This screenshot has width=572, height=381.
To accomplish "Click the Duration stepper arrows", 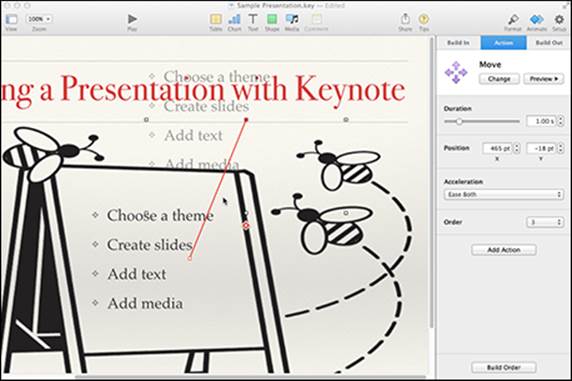I will [x=561, y=121].
